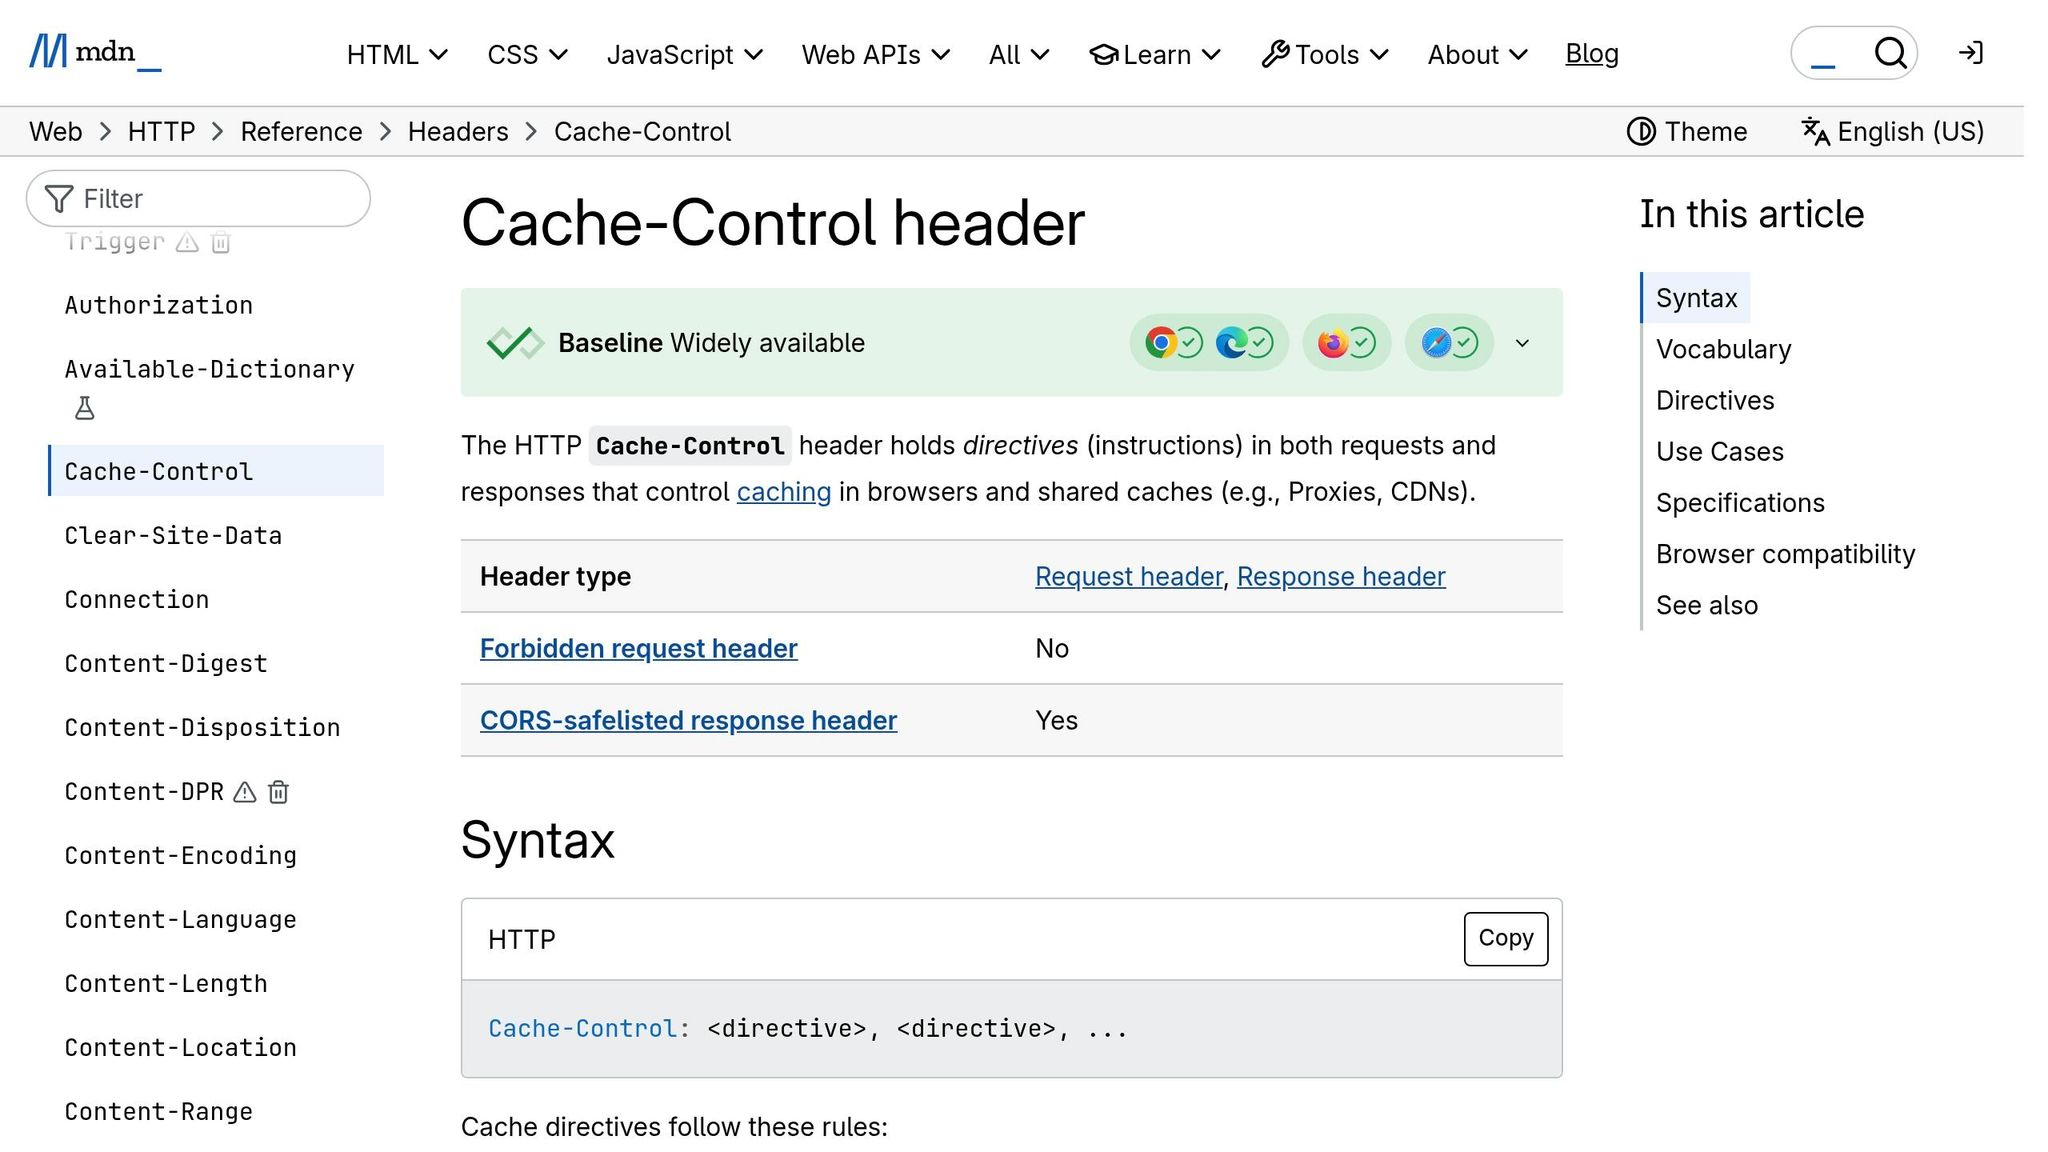Expand the Baseline availability details chevron
The image size is (2048, 1152).
pos(1522,343)
